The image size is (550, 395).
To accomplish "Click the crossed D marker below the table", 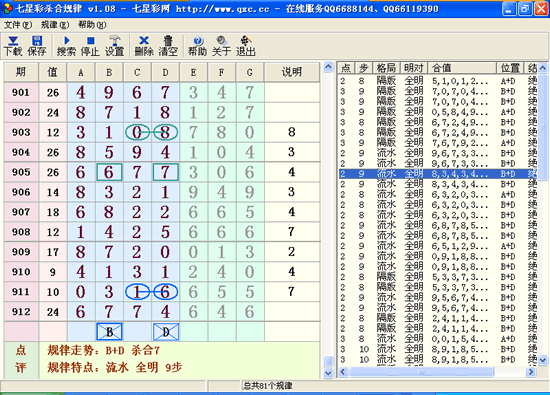I will click(166, 332).
